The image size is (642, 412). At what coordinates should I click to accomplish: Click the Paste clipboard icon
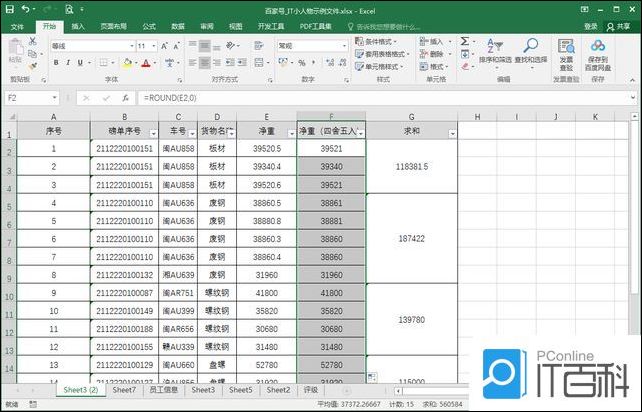pyautogui.click(x=16, y=48)
